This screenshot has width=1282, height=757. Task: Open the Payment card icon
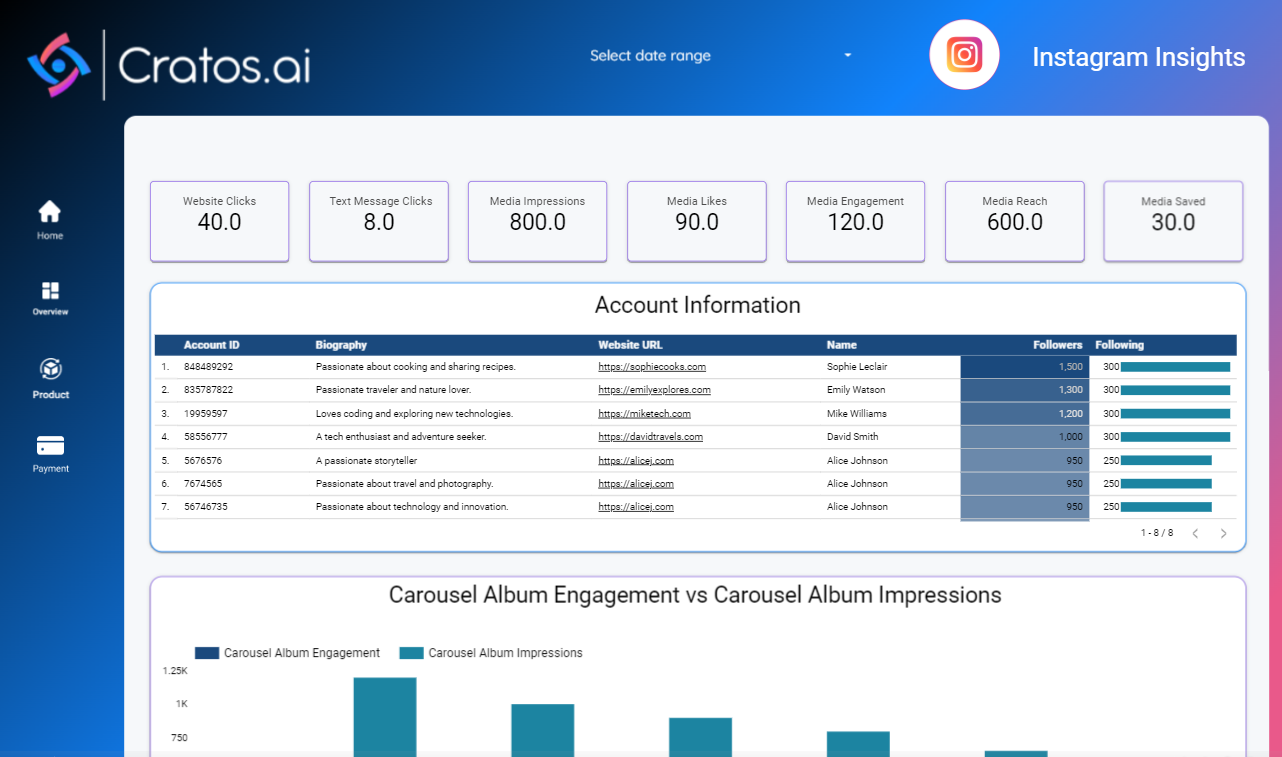50,445
